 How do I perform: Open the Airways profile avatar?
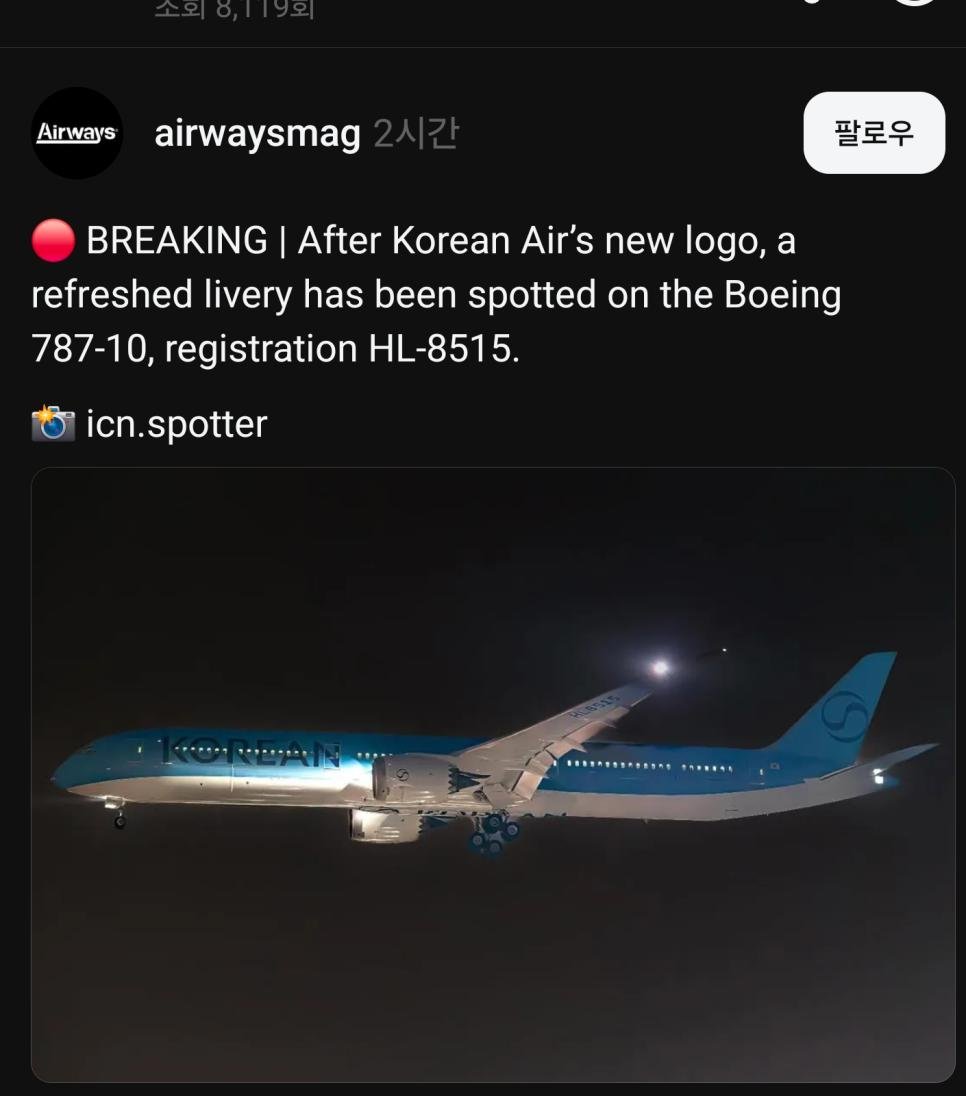77,133
